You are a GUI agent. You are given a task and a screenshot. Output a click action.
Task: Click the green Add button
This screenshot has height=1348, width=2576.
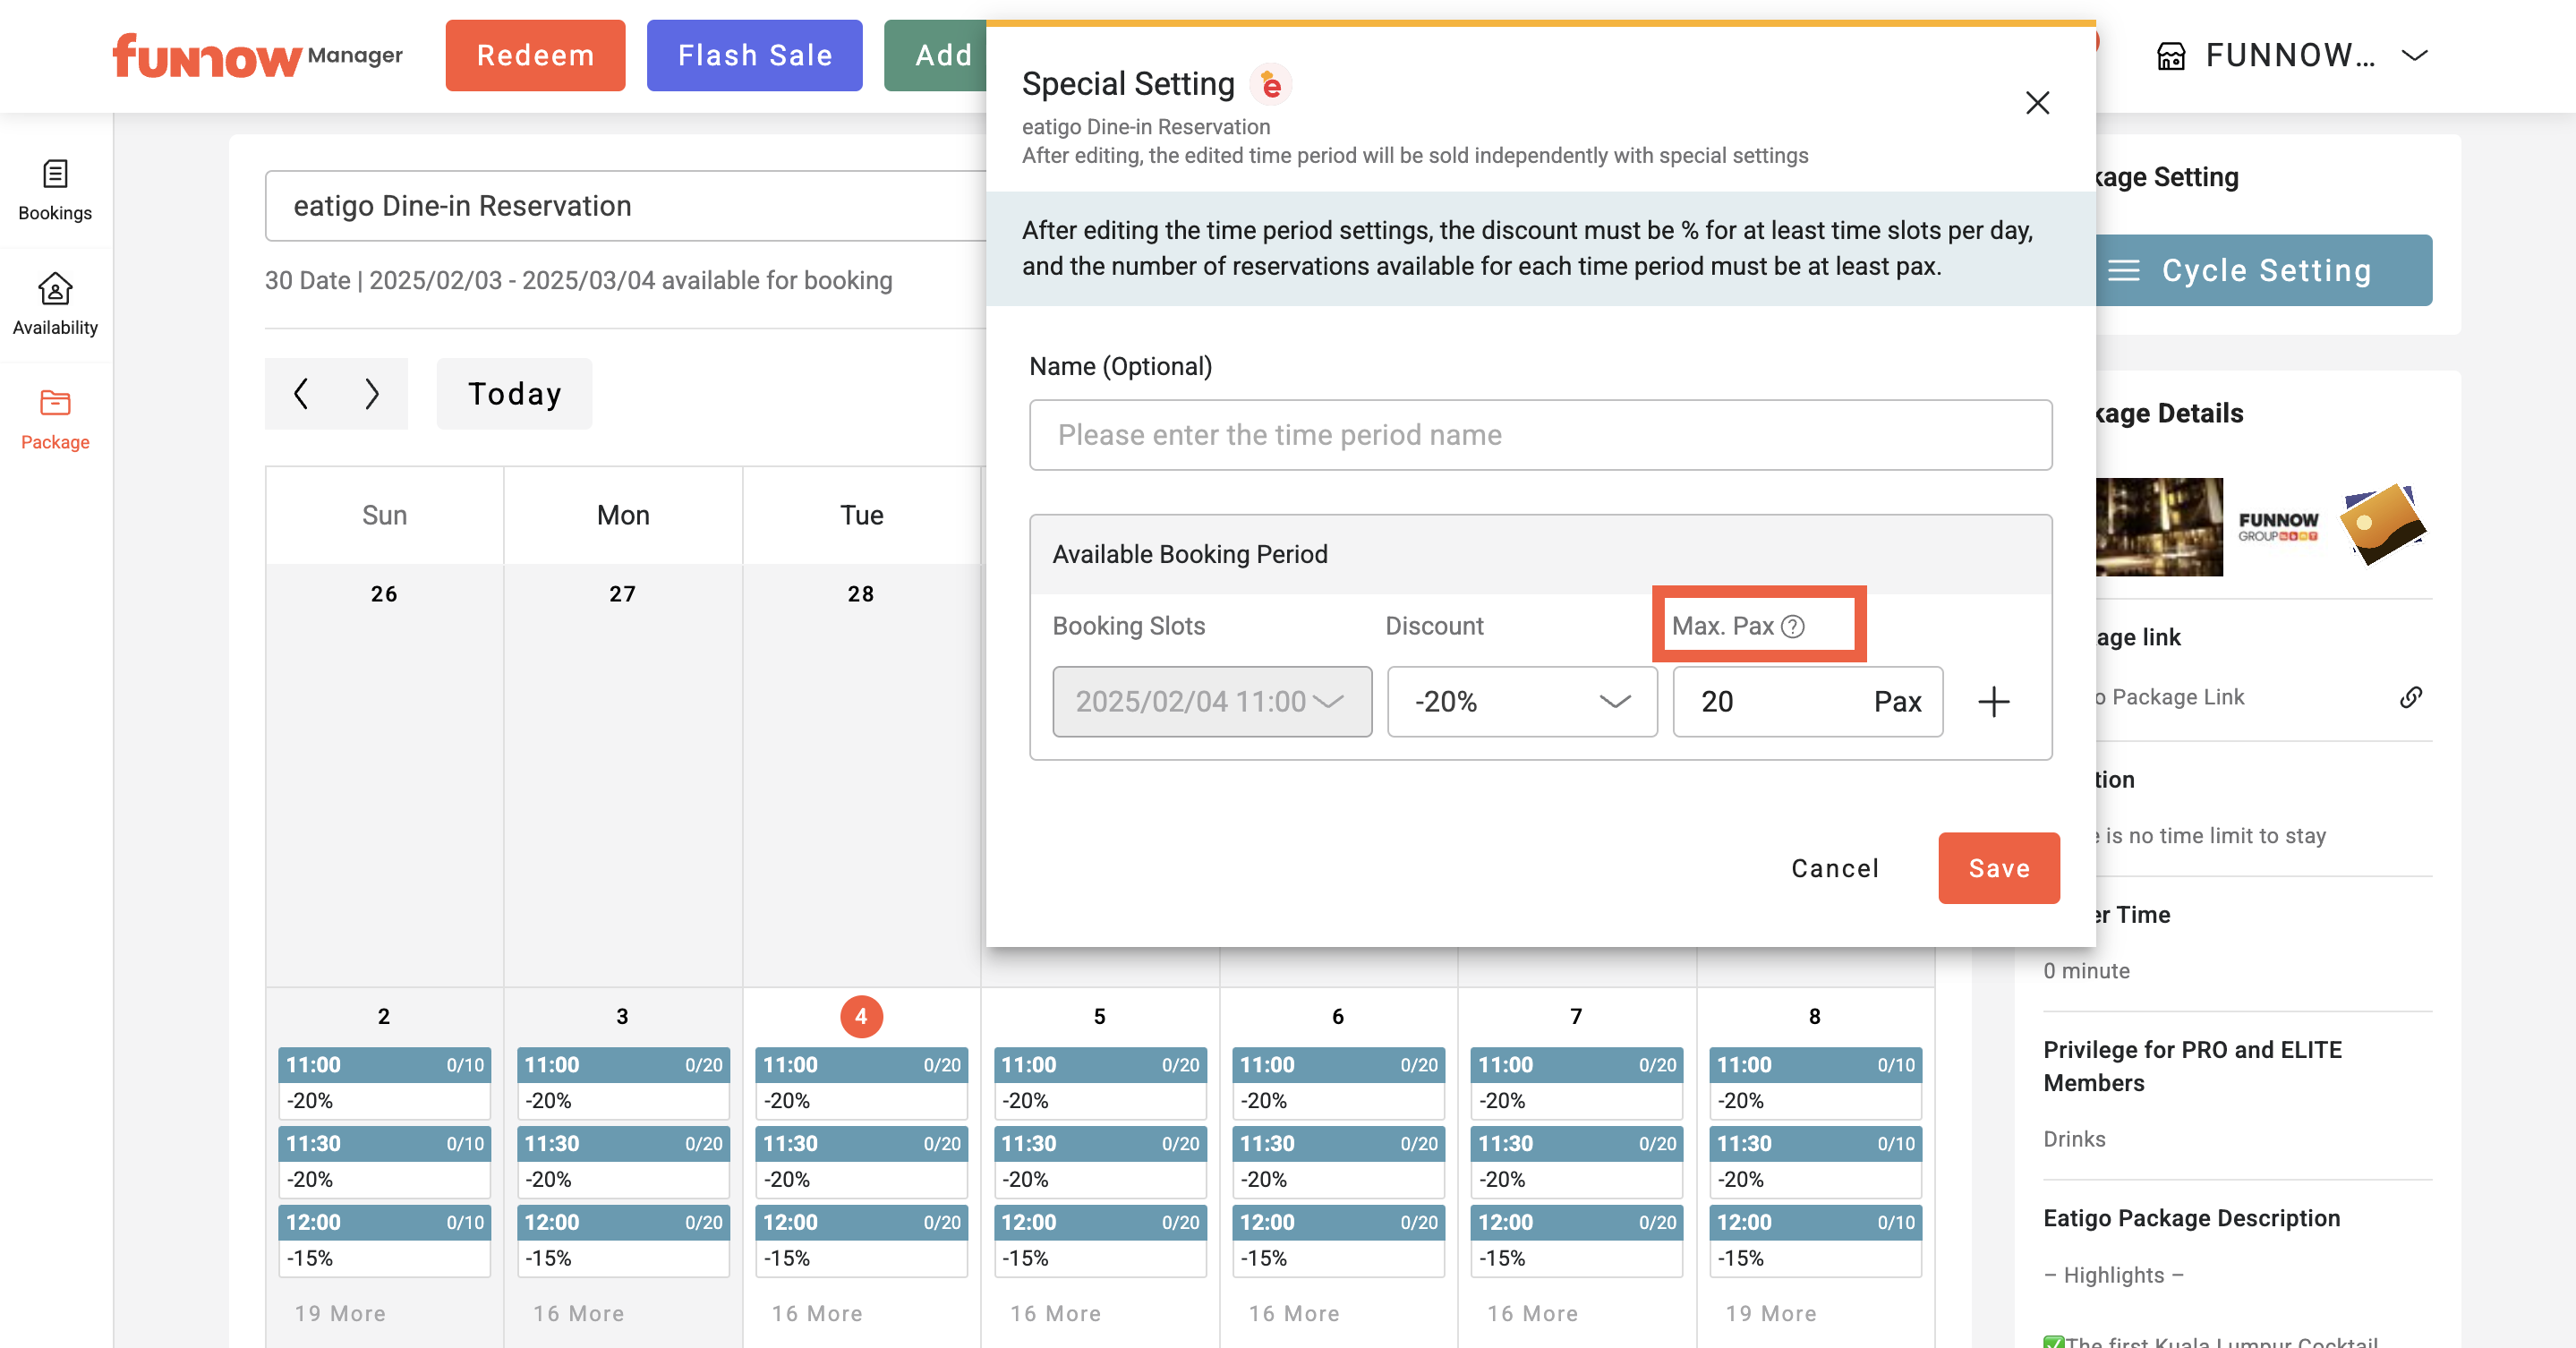[x=936, y=55]
